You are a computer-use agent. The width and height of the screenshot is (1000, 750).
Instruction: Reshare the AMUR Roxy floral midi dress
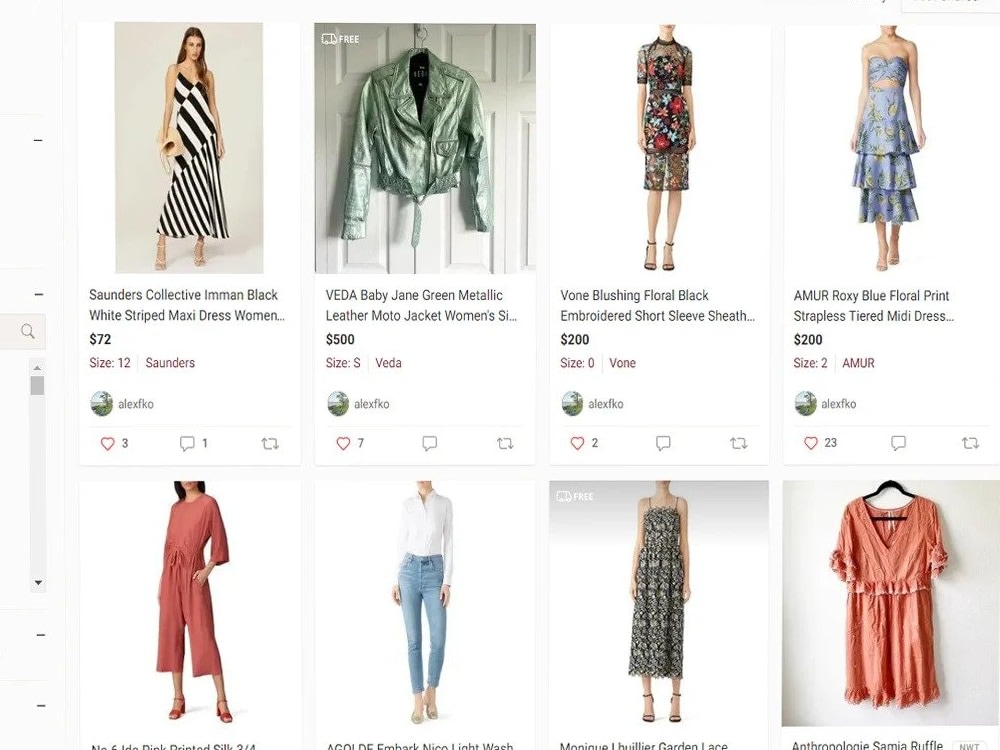[970, 443]
